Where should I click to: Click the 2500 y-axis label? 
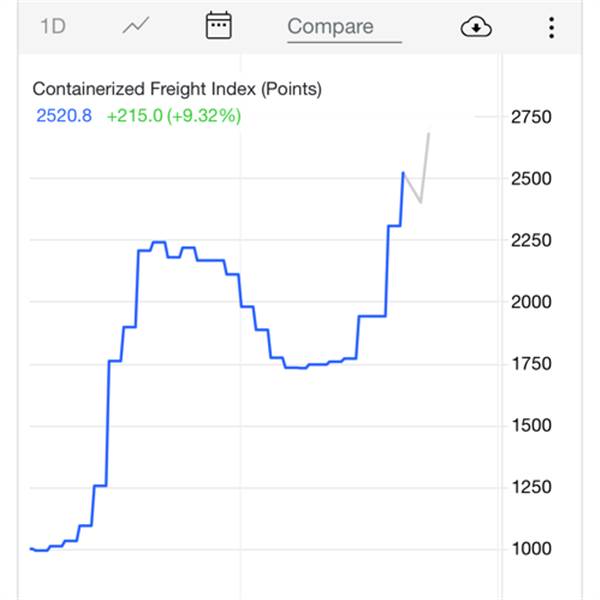coord(531,179)
